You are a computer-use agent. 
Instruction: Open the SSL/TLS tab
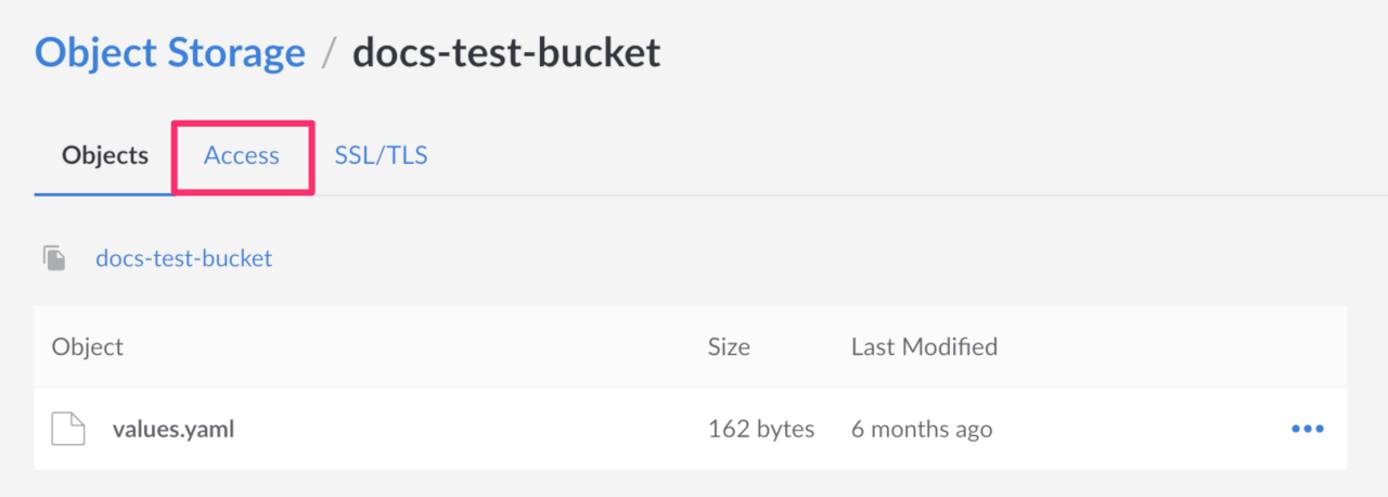pyautogui.click(x=381, y=156)
